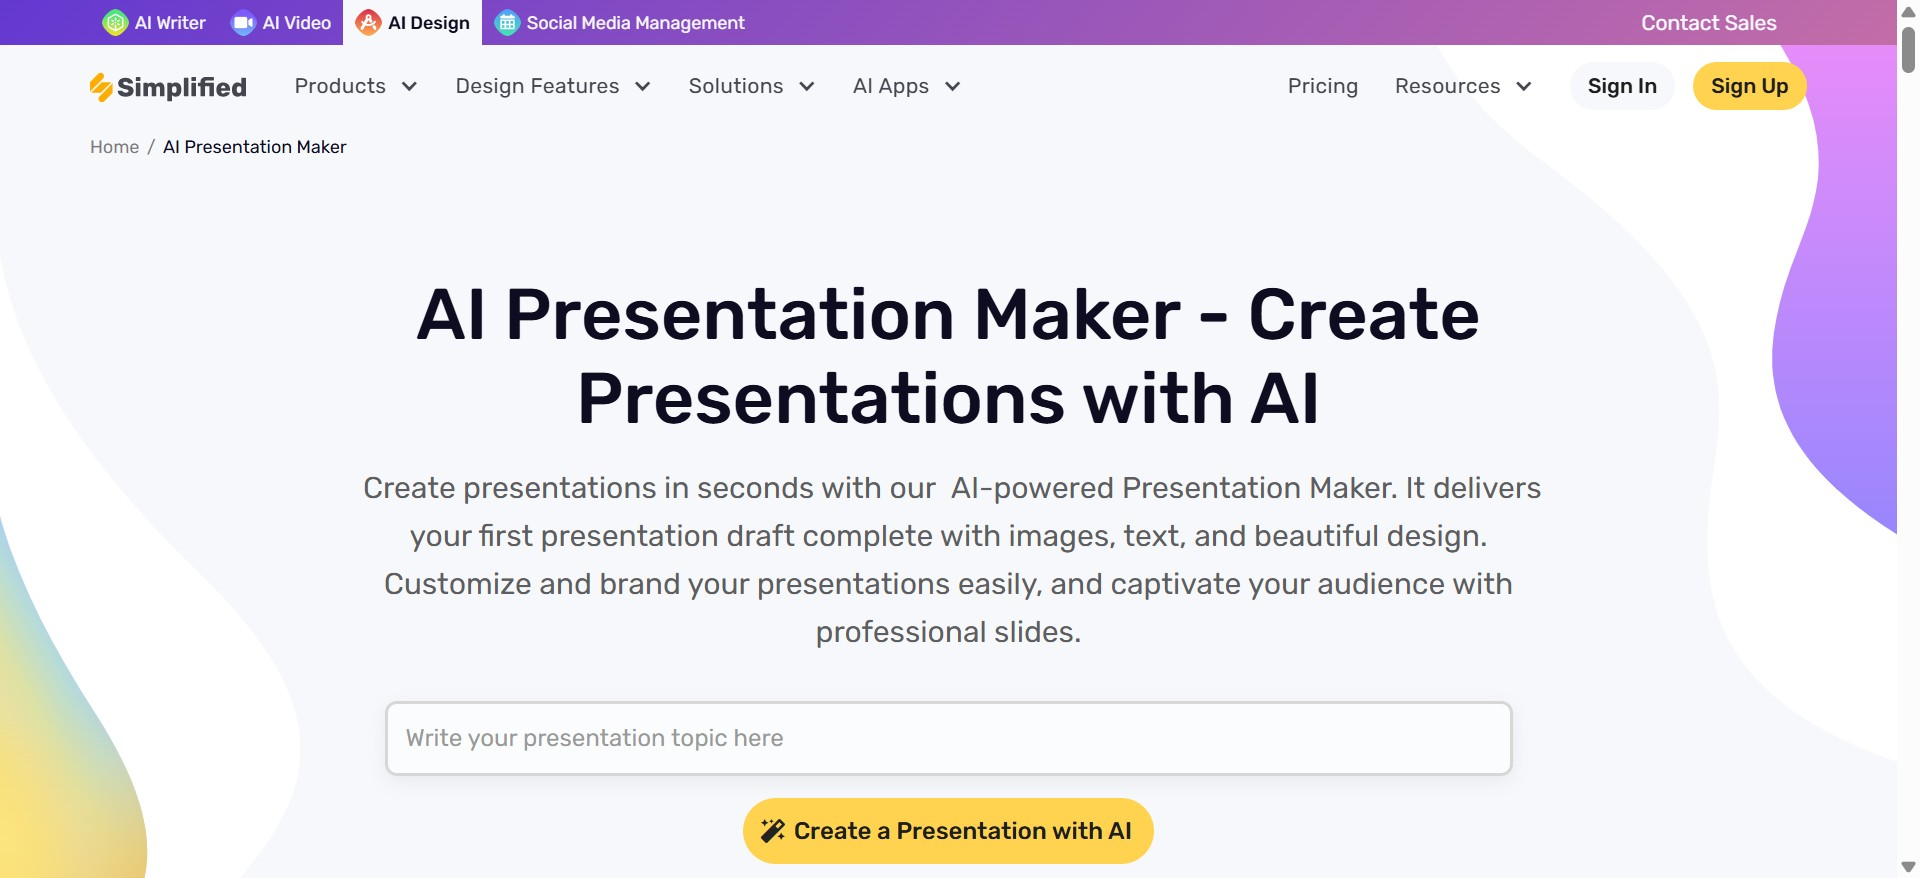Focus the presentation topic input field

click(x=948, y=738)
